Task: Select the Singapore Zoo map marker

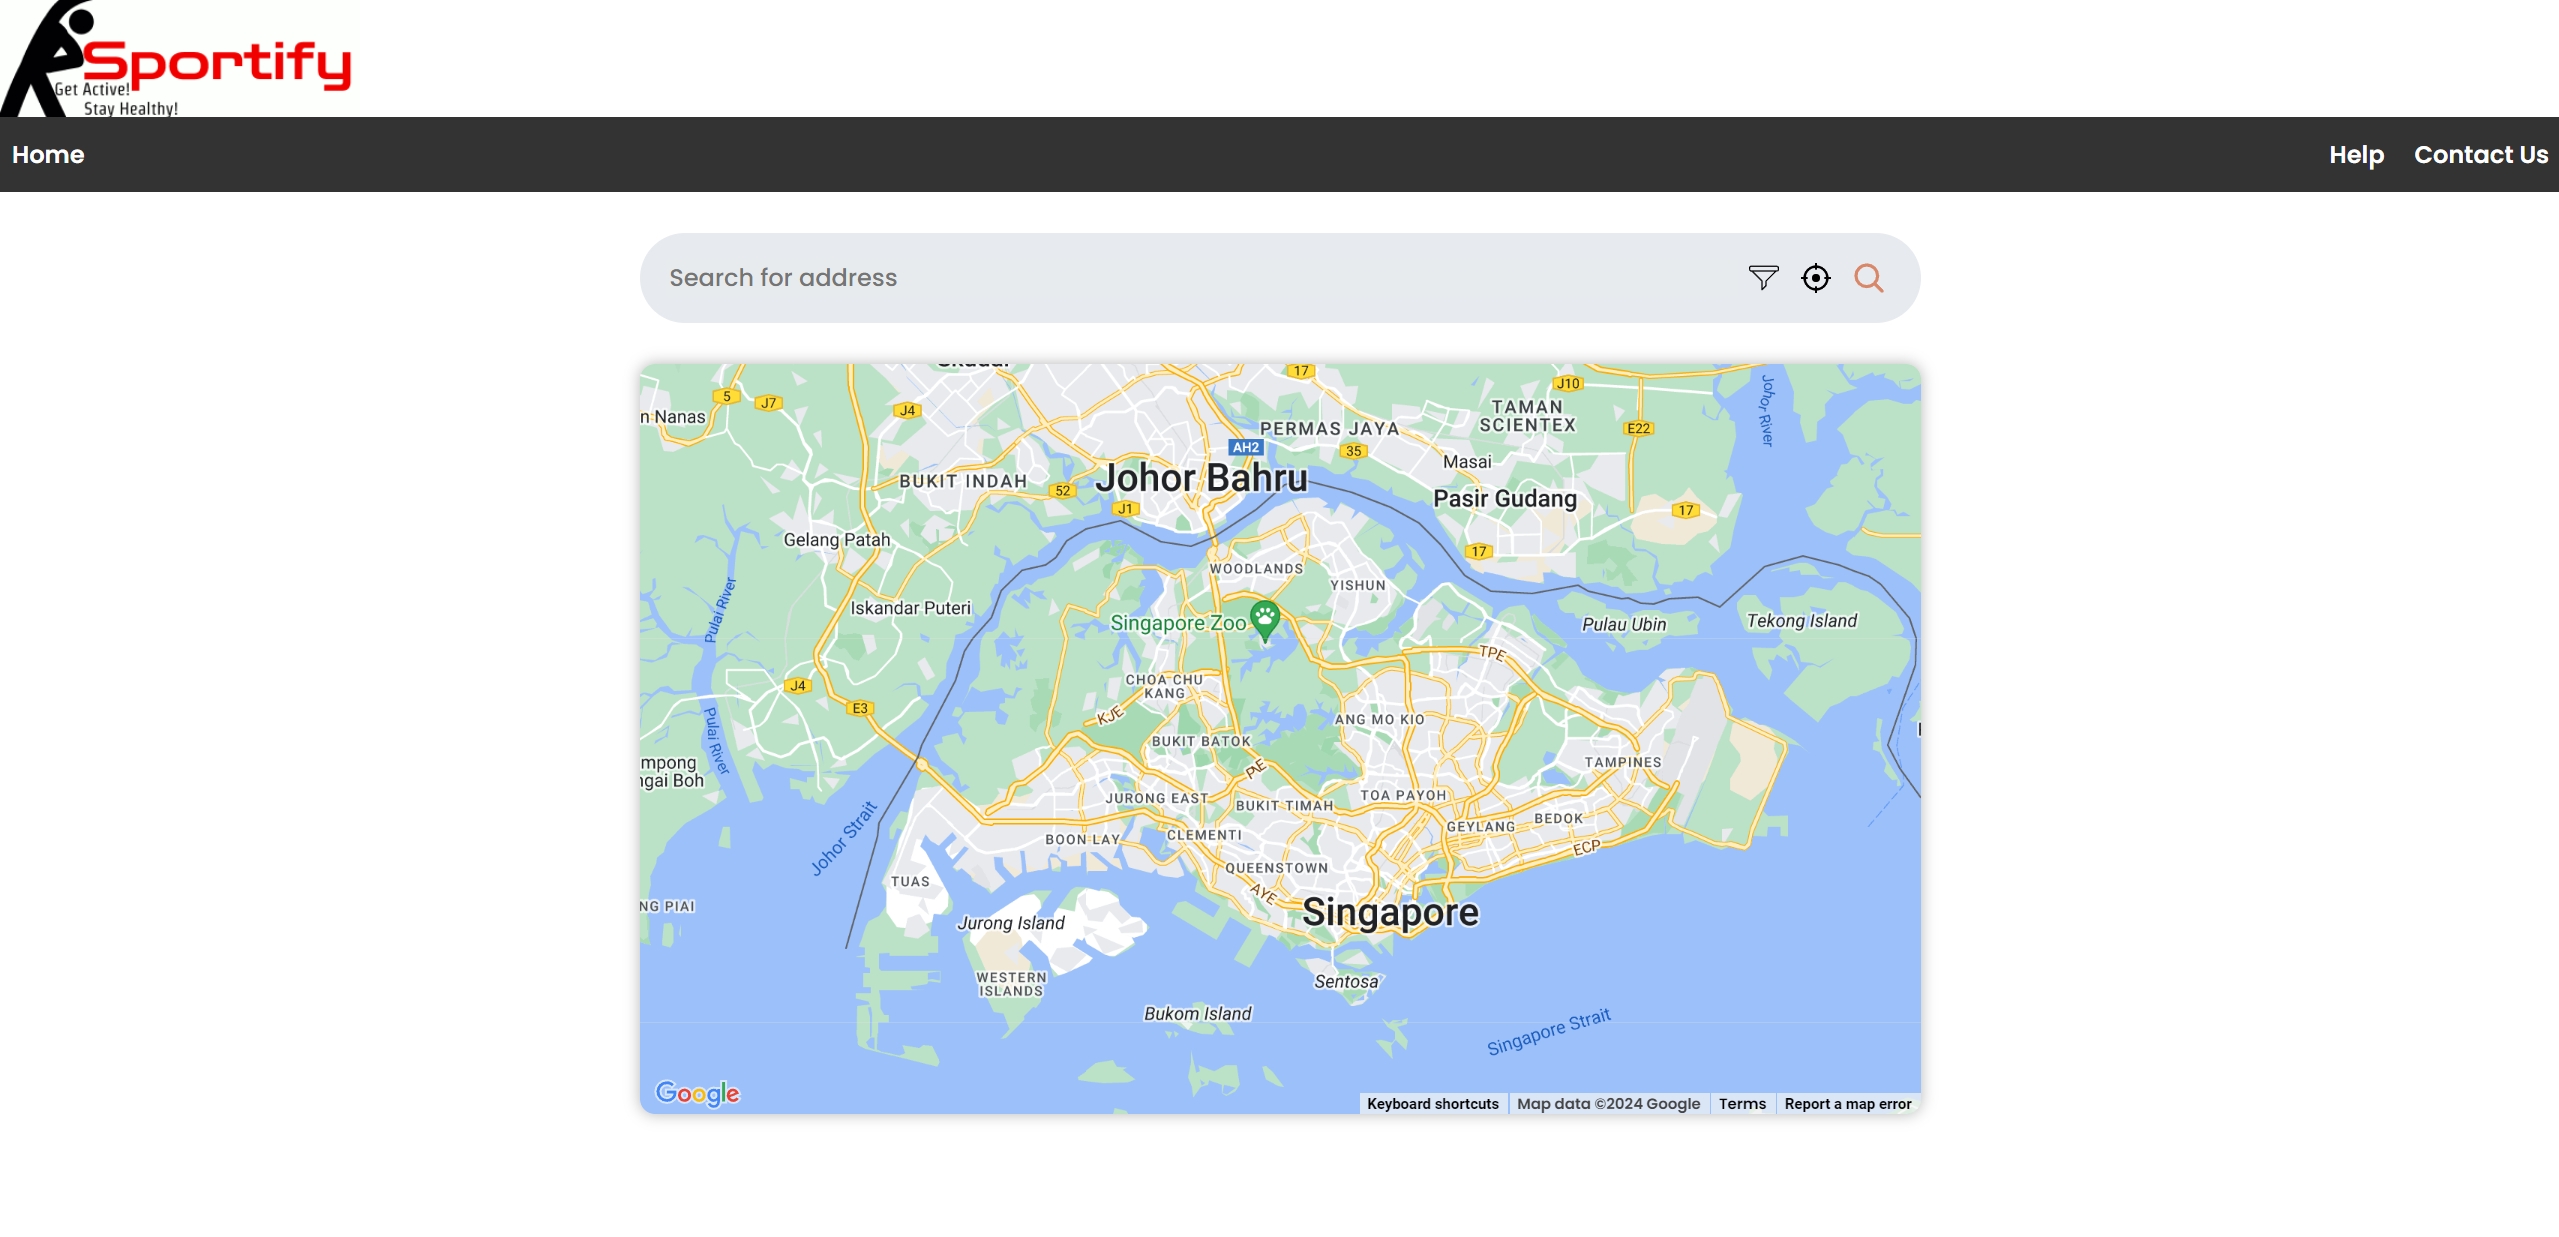Action: [1265, 619]
